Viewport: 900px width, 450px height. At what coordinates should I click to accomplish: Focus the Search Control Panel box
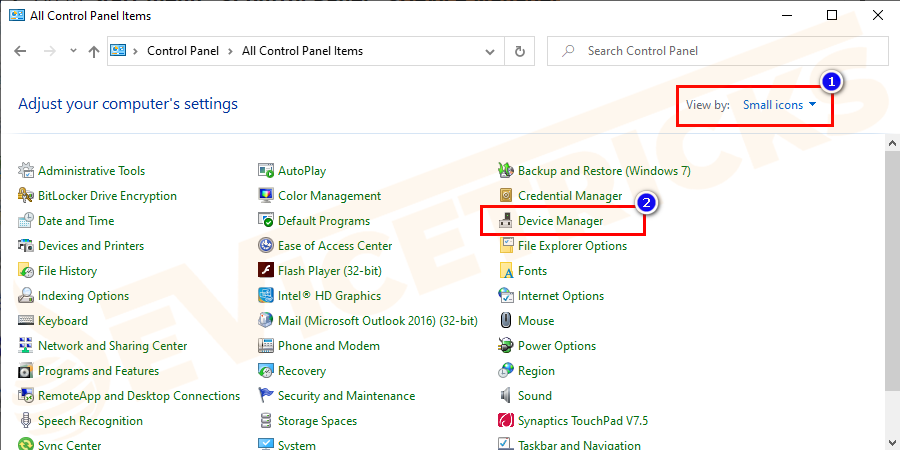click(x=717, y=51)
